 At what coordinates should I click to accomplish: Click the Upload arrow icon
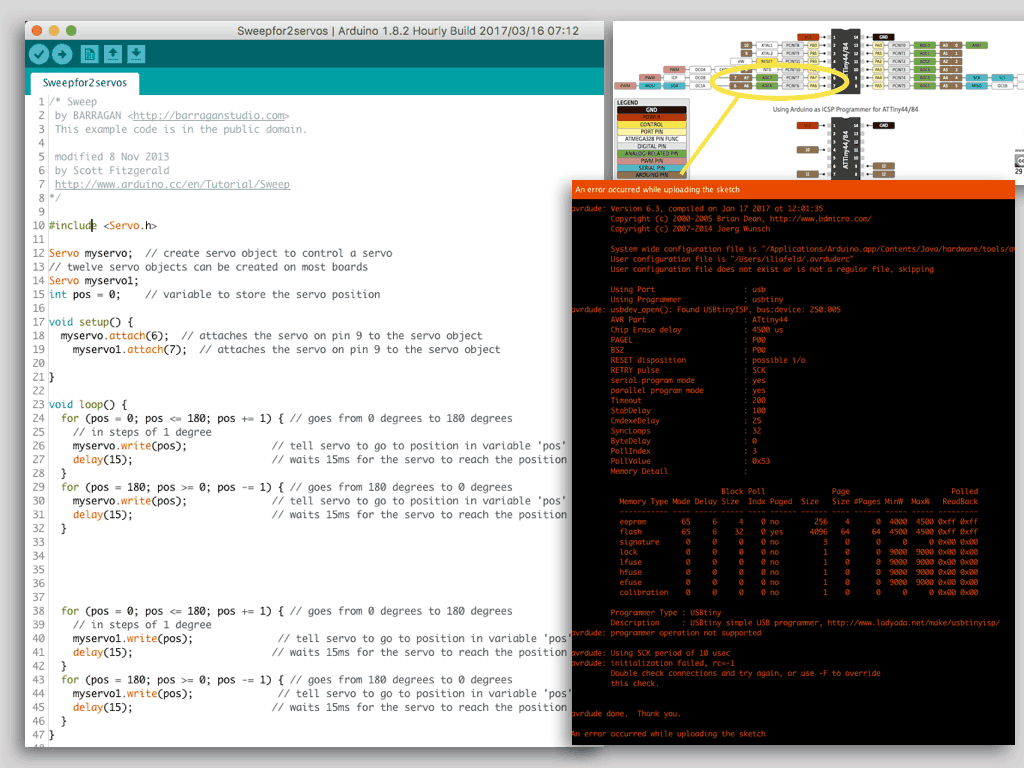62,54
